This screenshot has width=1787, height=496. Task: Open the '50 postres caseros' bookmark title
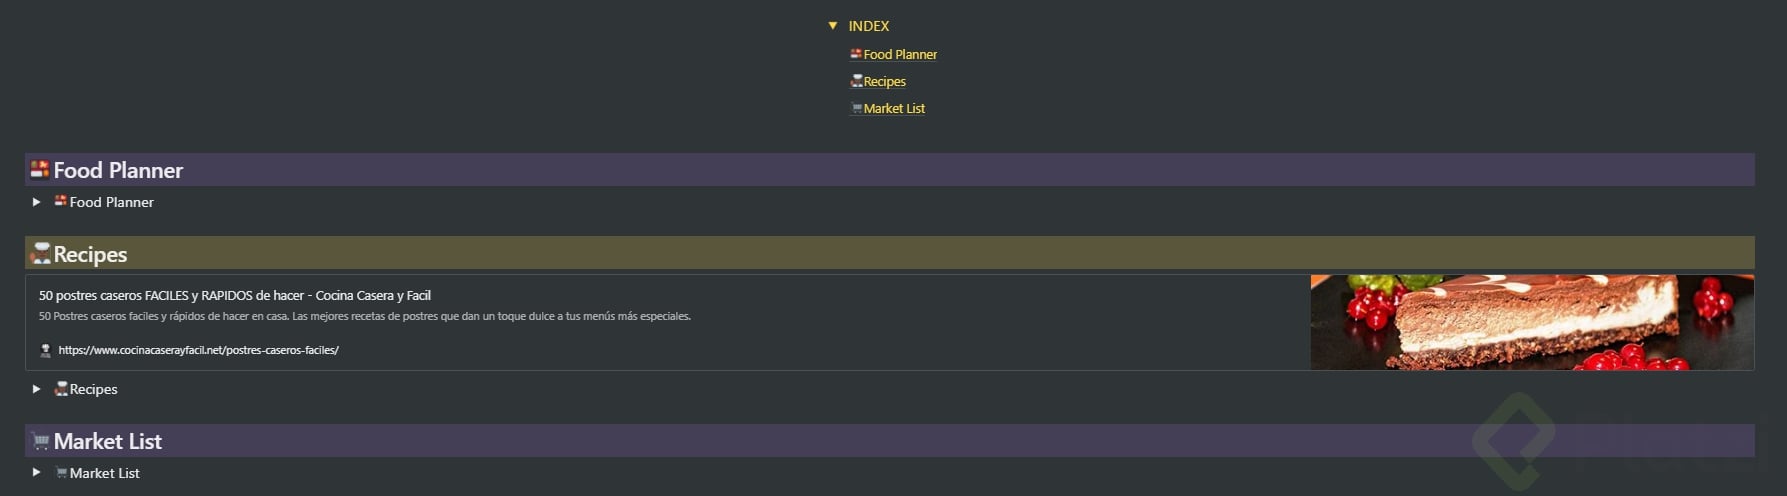pyautogui.click(x=234, y=295)
